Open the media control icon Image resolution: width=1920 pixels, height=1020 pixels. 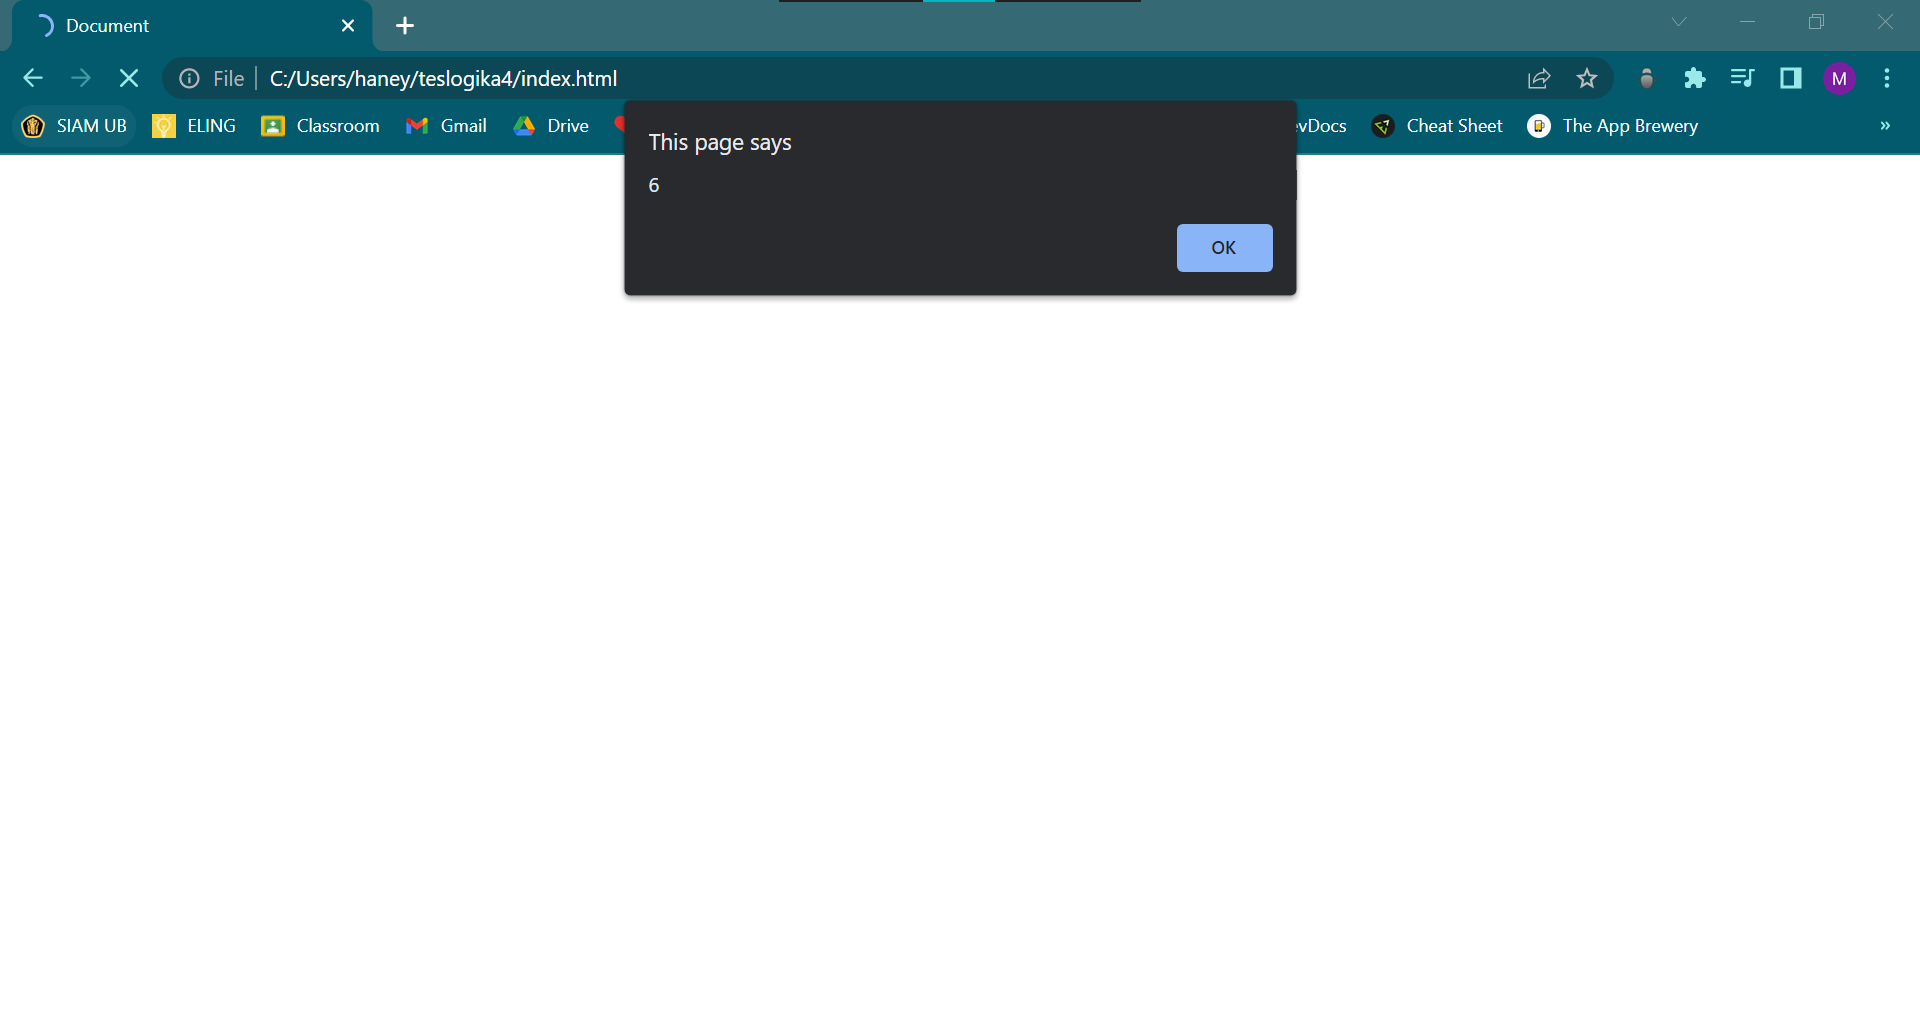[1742, 78]
